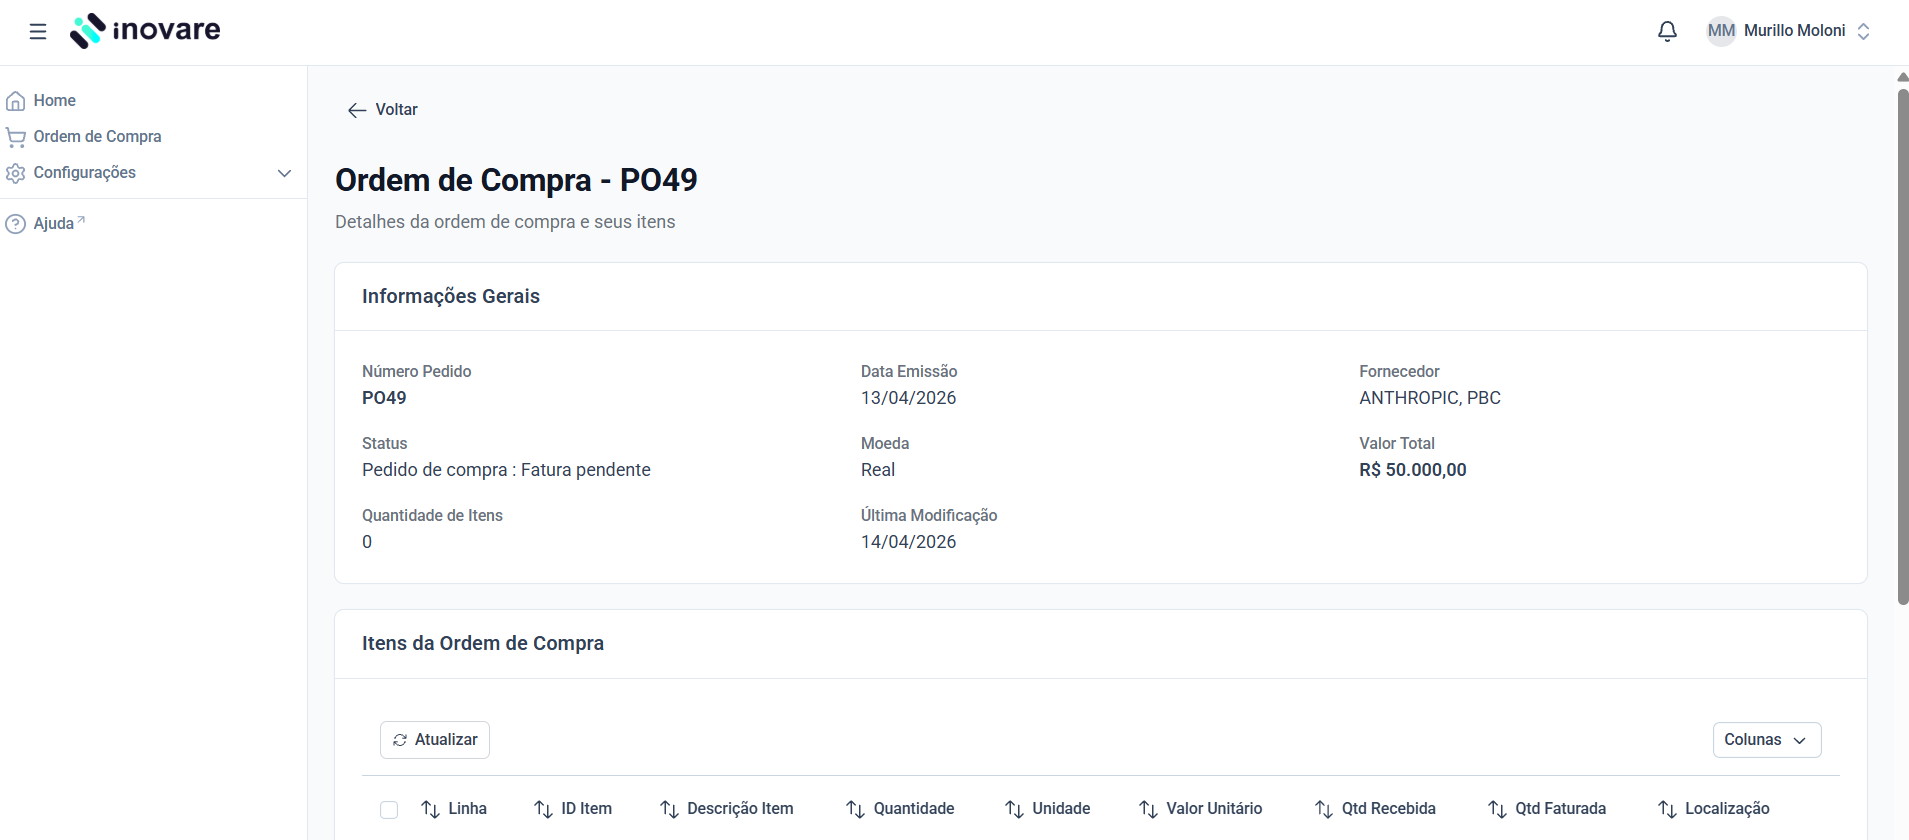The image size is (1909, 840).
Task: Click the back arrow icon
Action: coord(357,110)
